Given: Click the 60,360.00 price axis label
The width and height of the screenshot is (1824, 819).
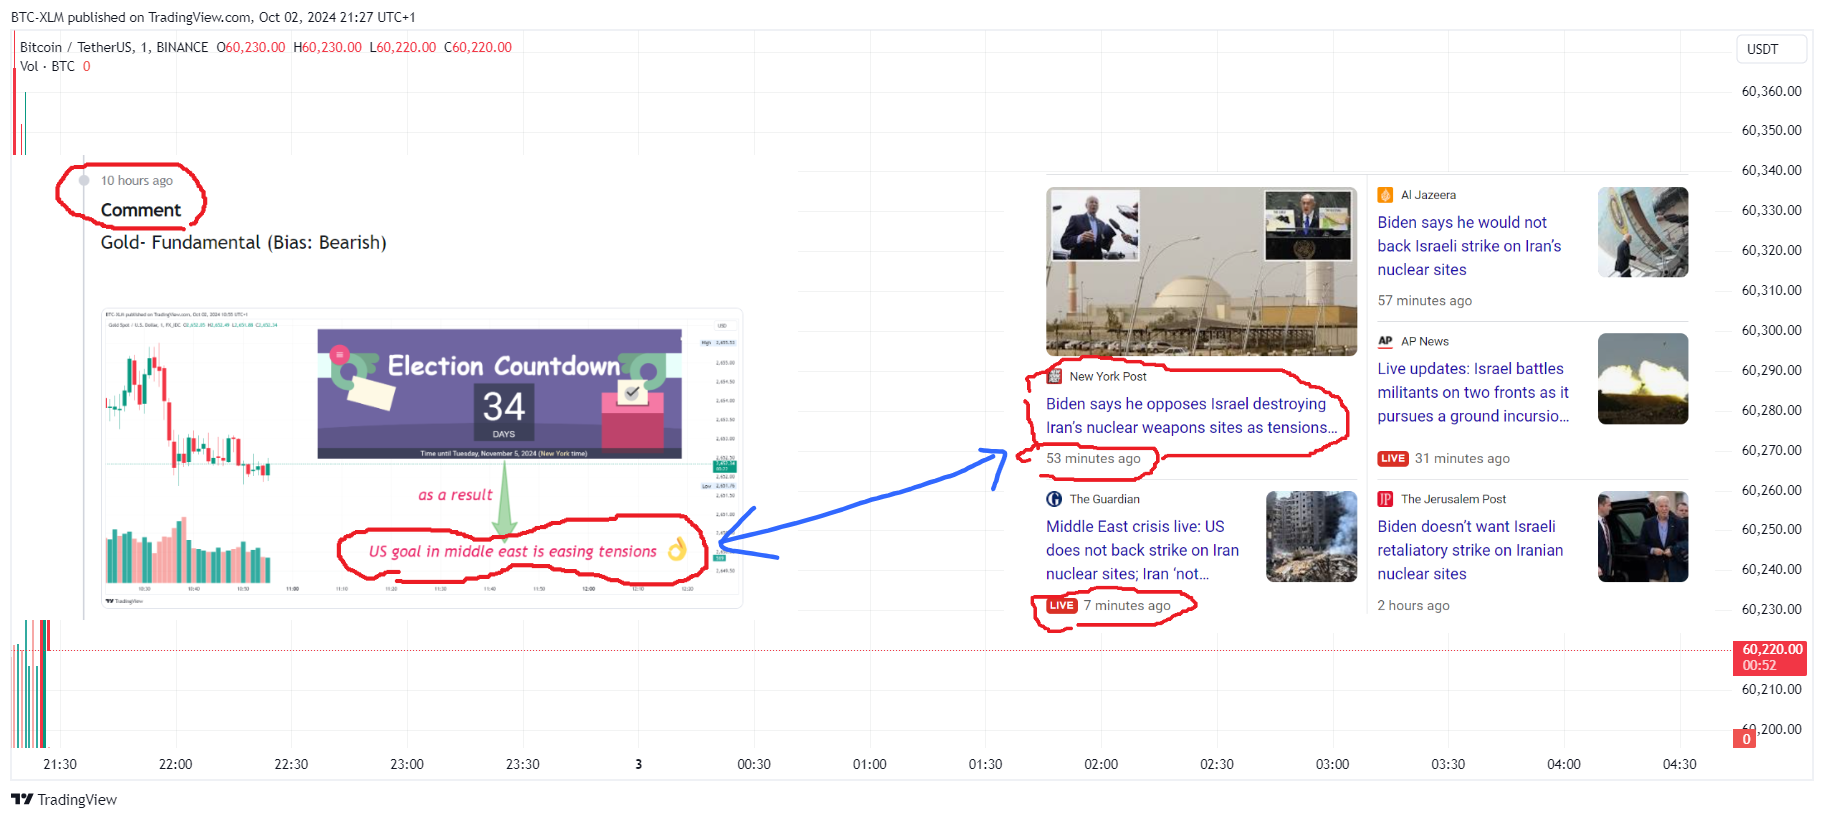Looking at the screenshot, I should coord(1771,91).
